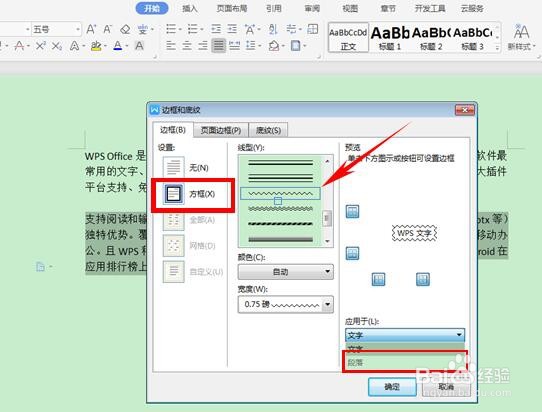Screen dimensions: 542x412
Task: Expand the styles gallery more arrow
Action: tap(498, 48)
